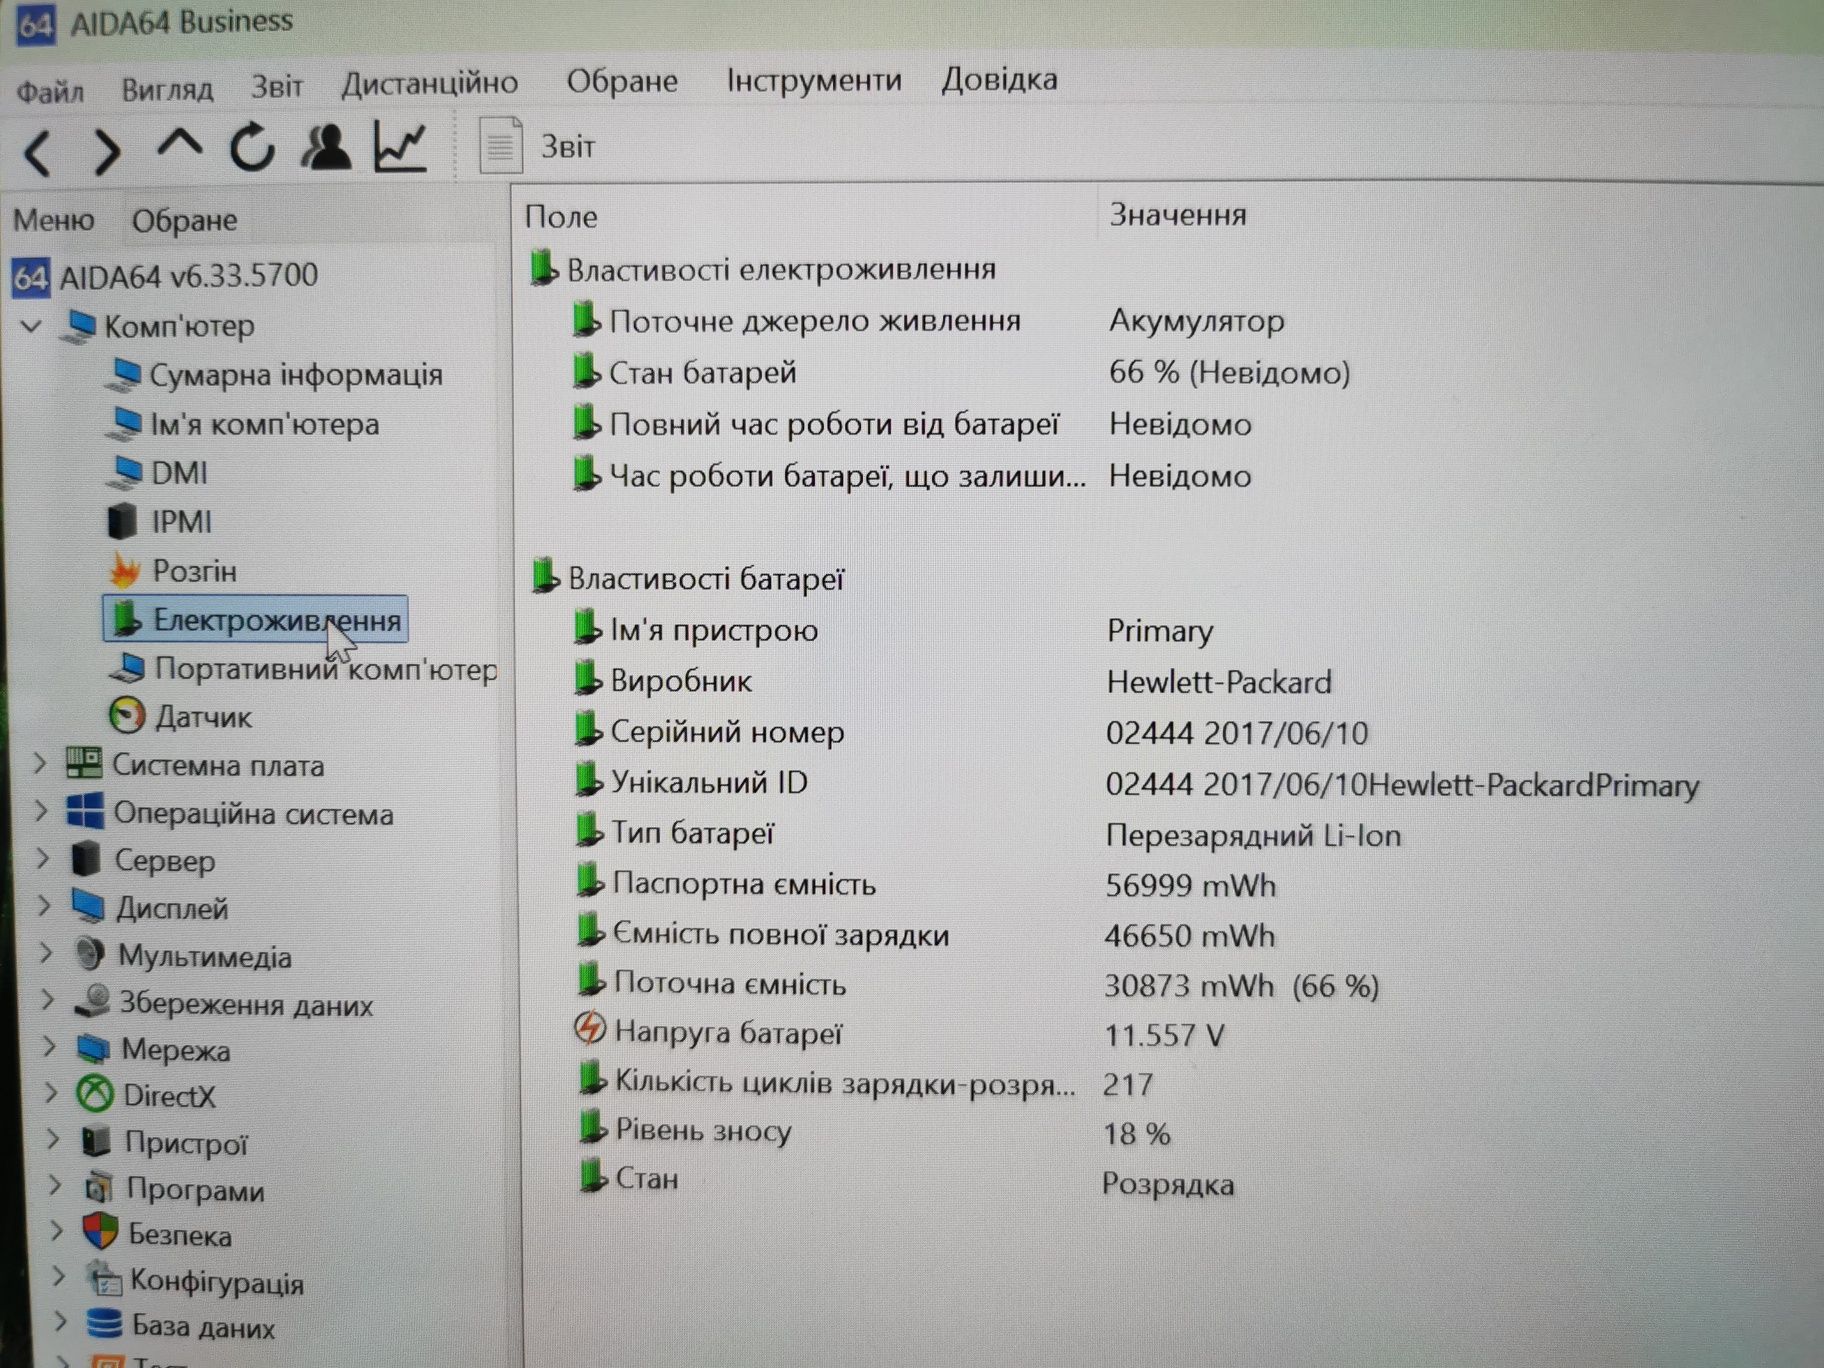
Task: Go up one level with the Up arrow
Action: (179, 144)
